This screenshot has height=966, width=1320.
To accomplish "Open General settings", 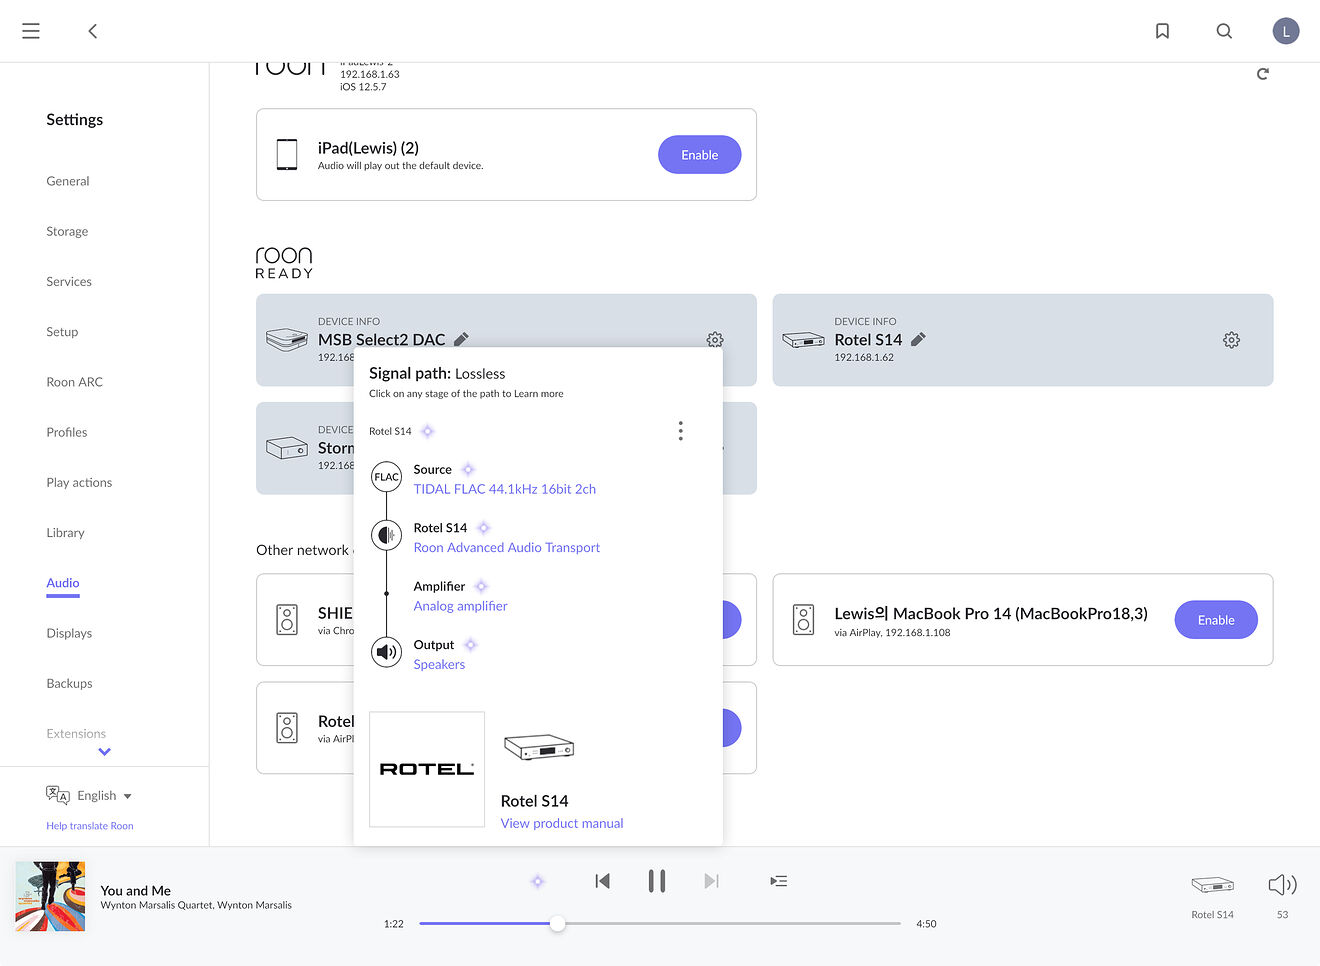I will tap(68, 181).
